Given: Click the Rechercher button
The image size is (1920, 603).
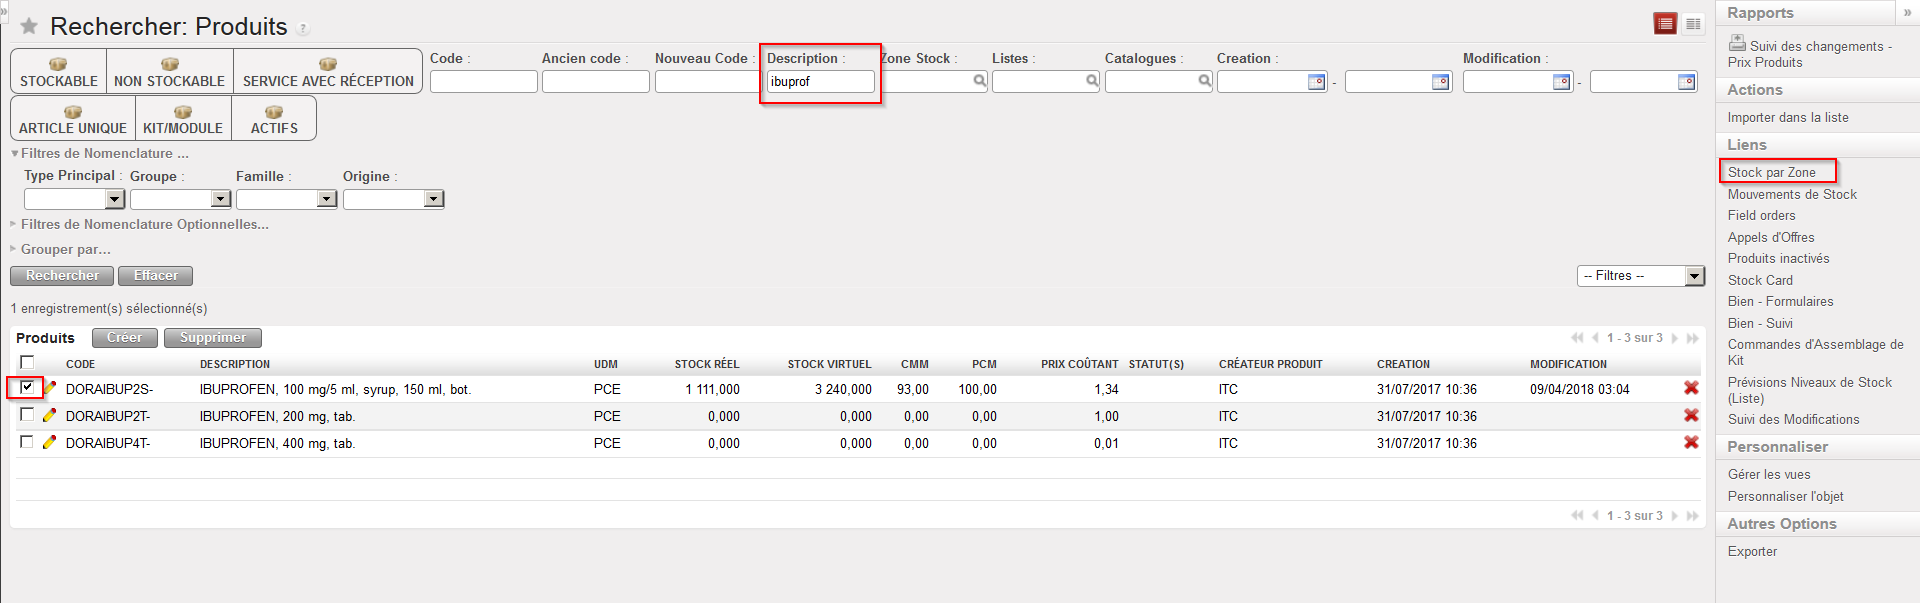Looking at the screenshot, I should coord(62,276).
